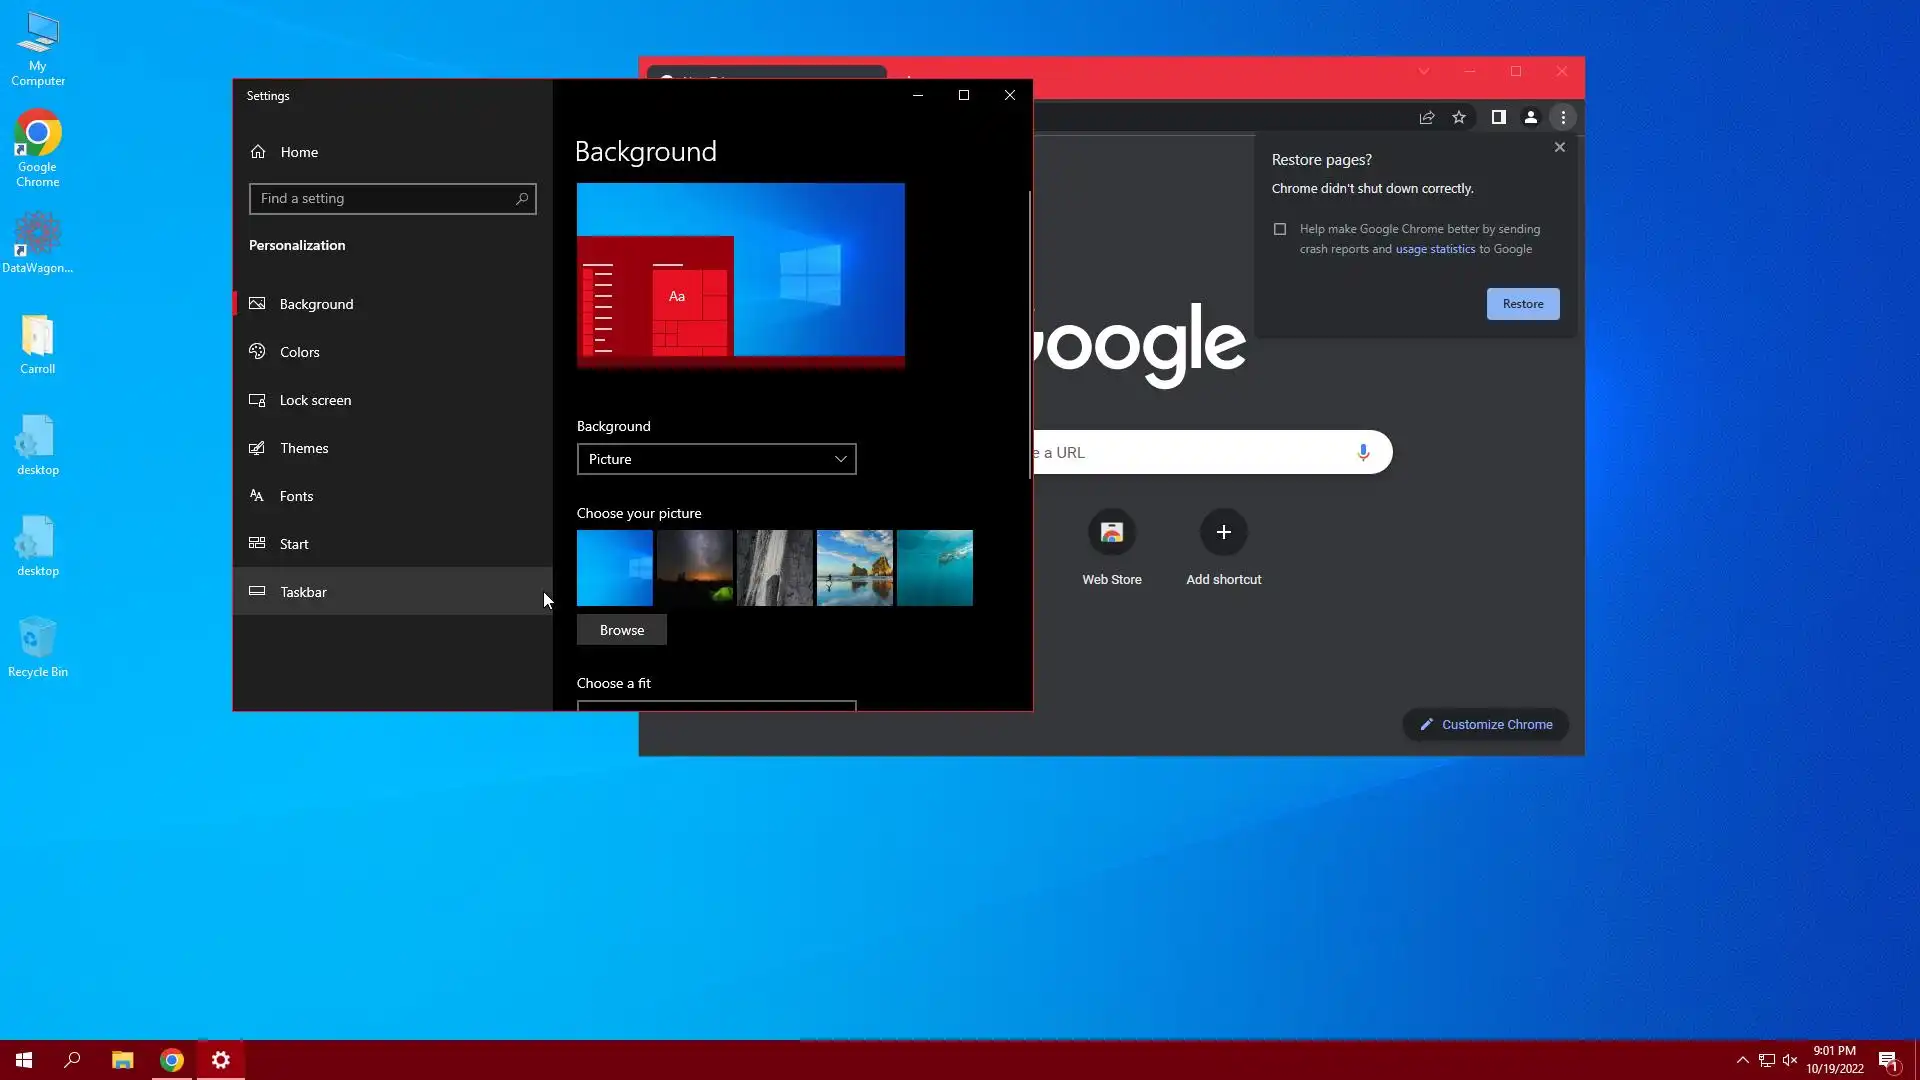
Task: Open Chrome's three-dot menu
Action: (x=1563, y=118)
